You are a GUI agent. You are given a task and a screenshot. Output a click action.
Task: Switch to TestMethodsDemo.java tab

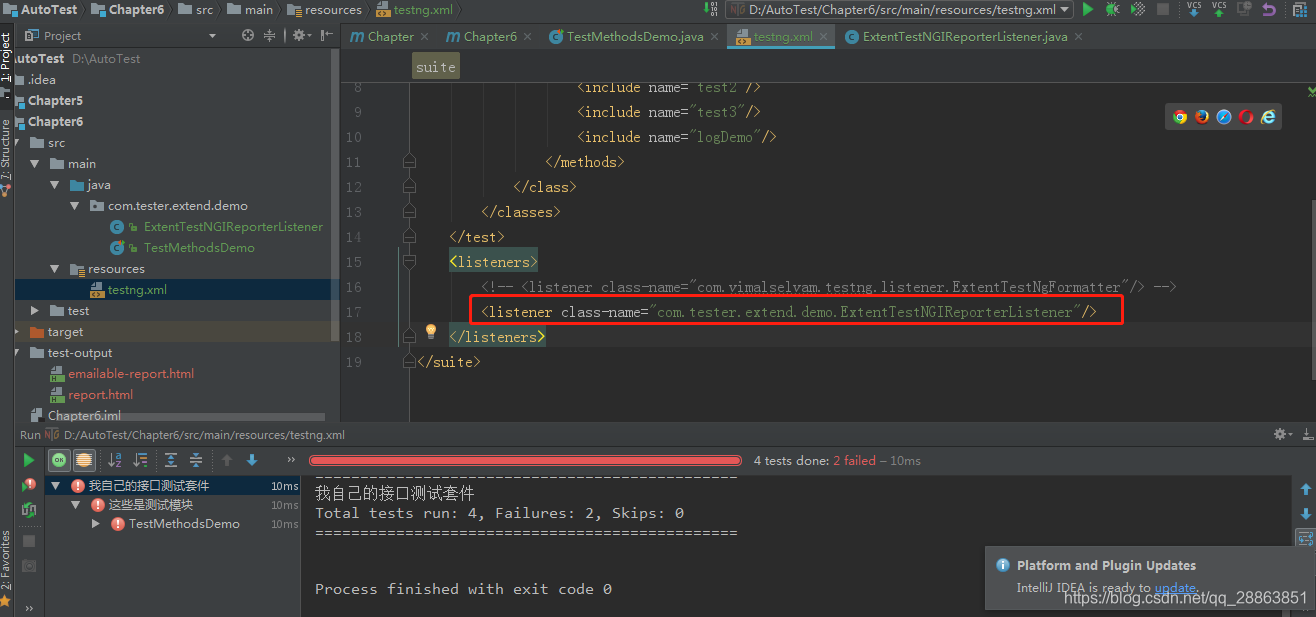635,36
